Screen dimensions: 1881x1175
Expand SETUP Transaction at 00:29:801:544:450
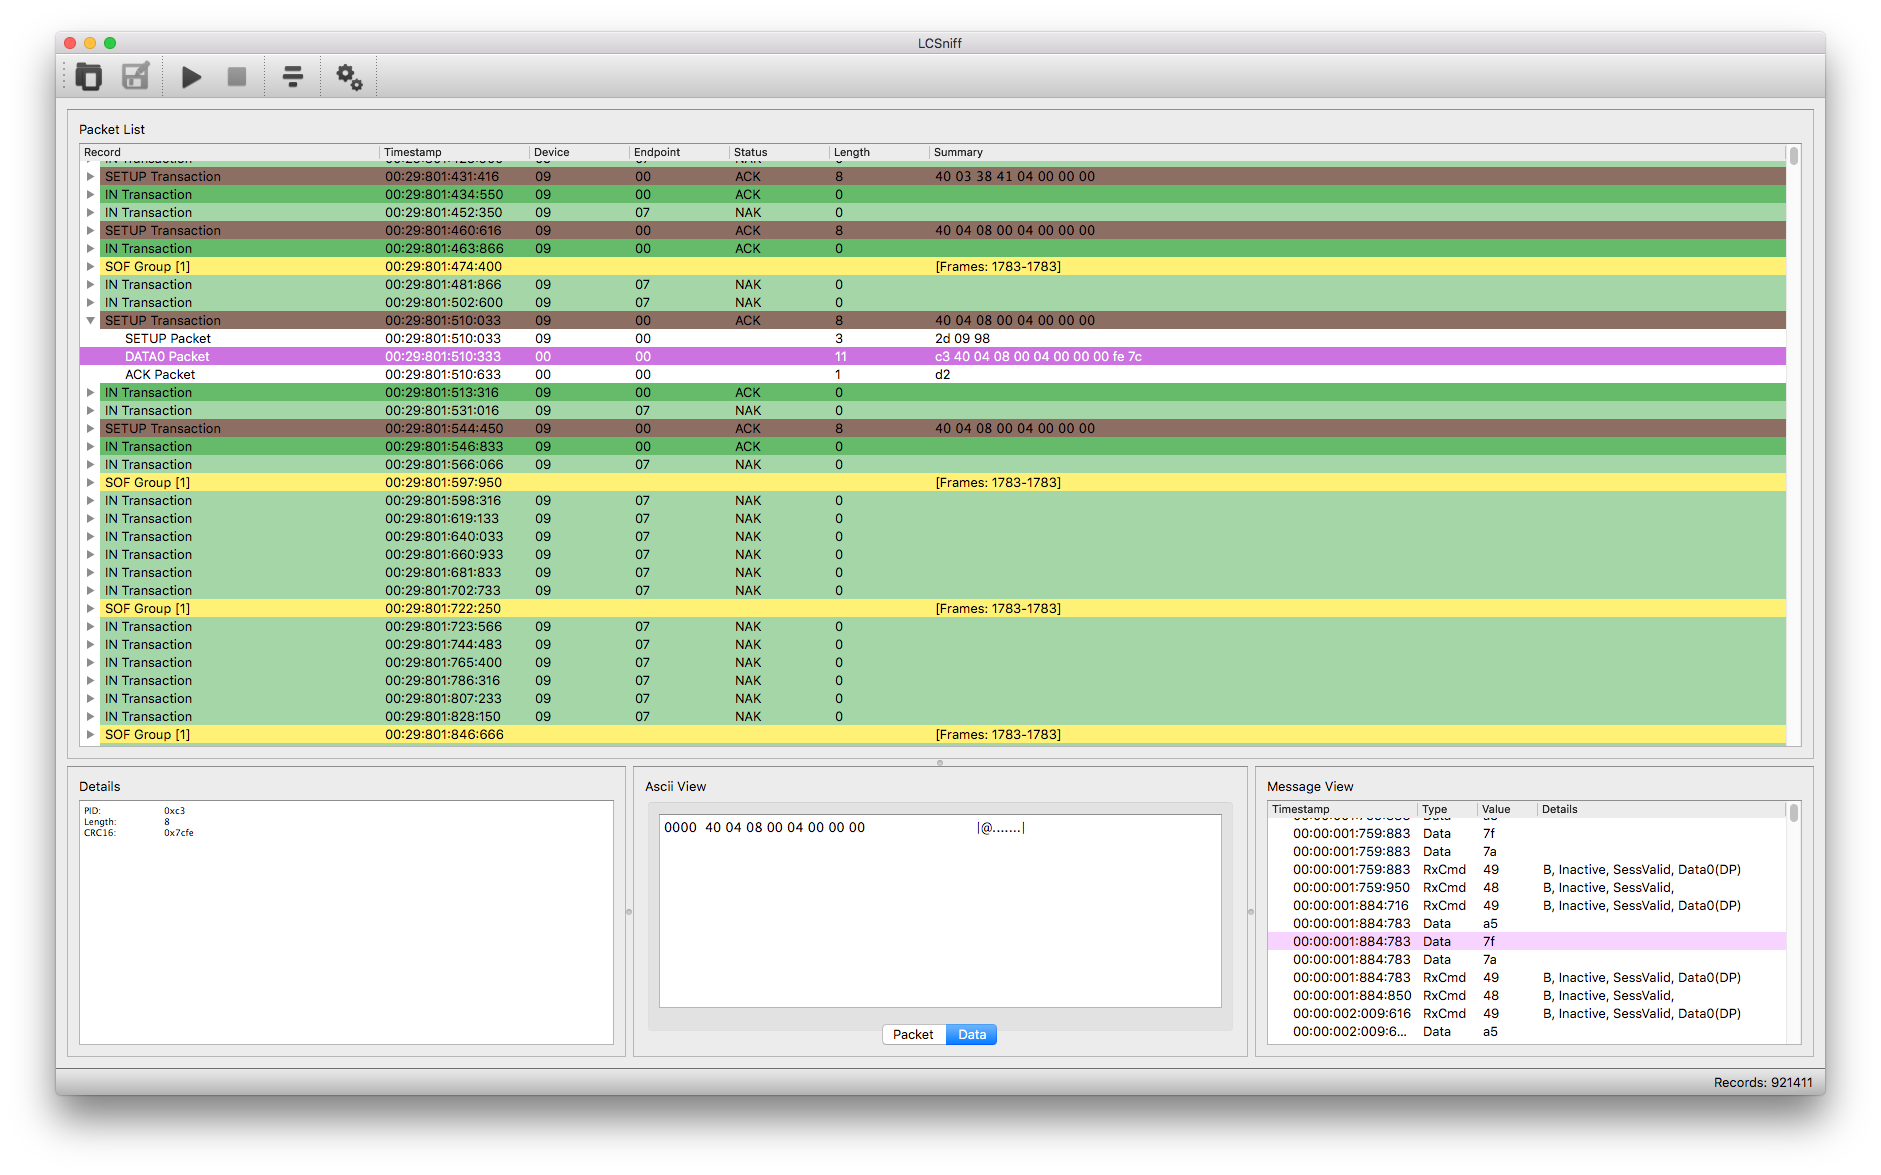coord(91,429)
